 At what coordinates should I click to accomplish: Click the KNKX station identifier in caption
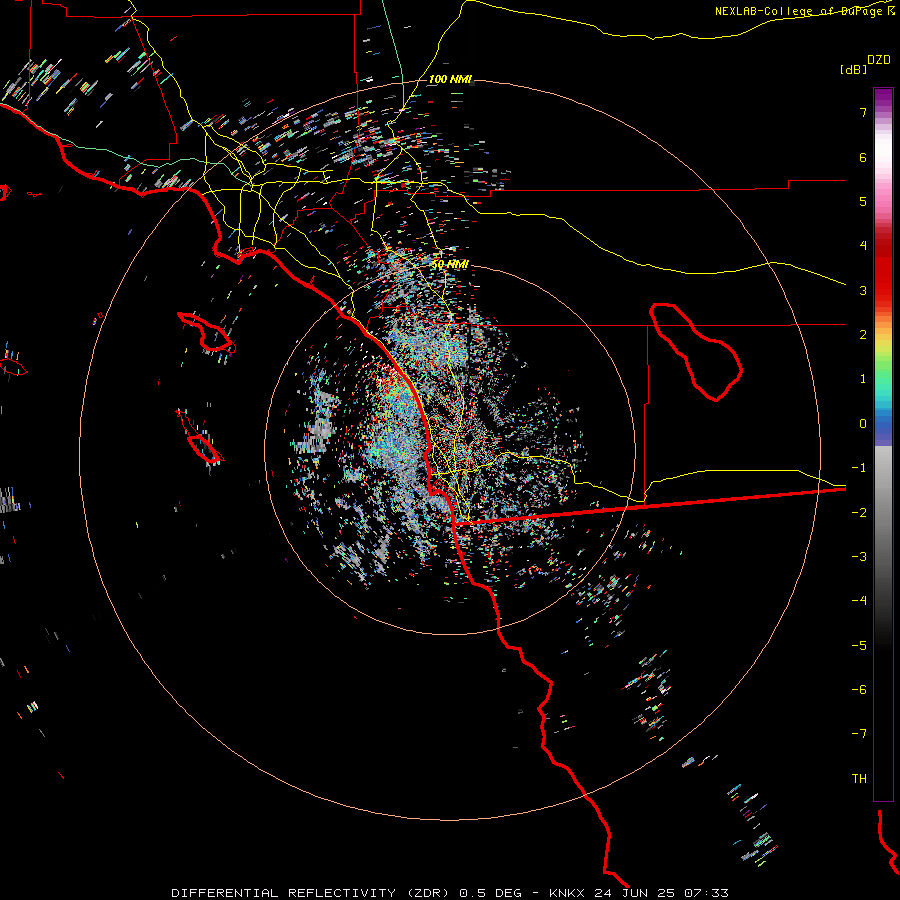[567, 893]
